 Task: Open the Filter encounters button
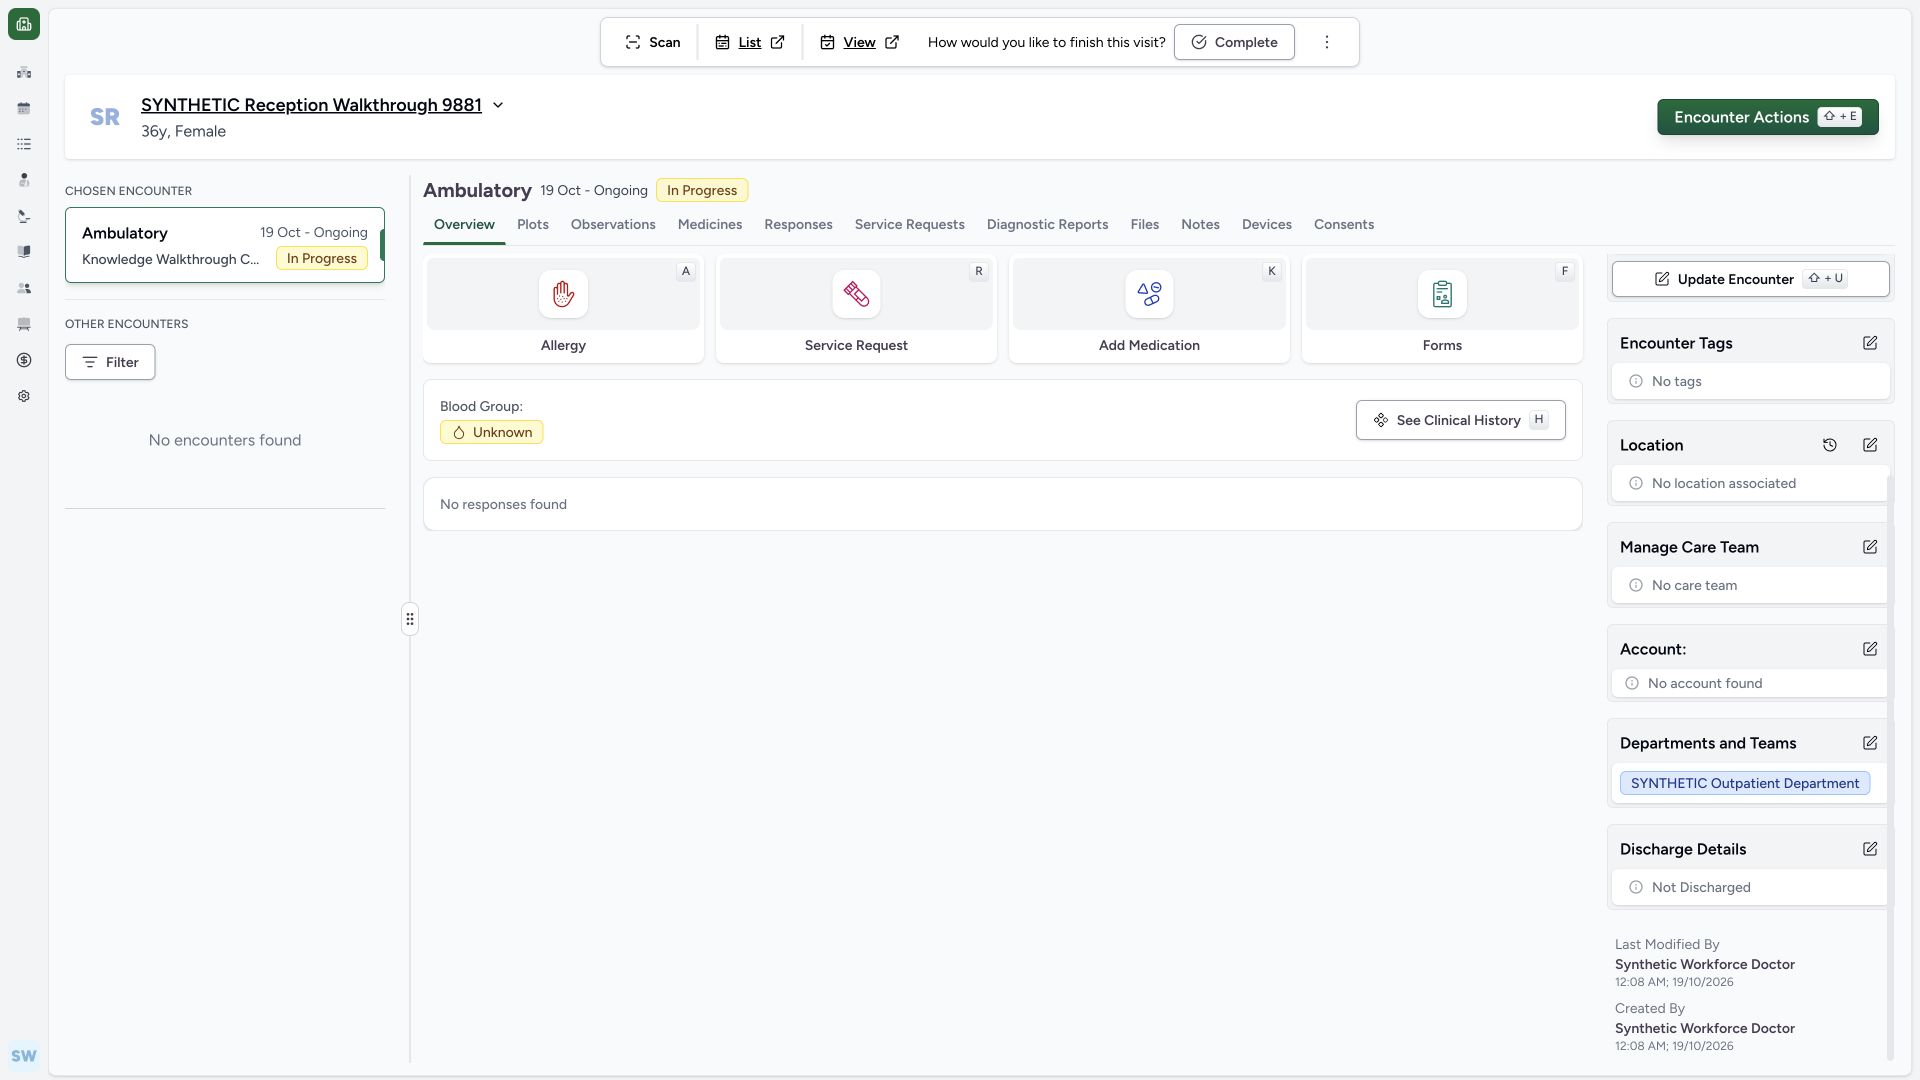110,362
